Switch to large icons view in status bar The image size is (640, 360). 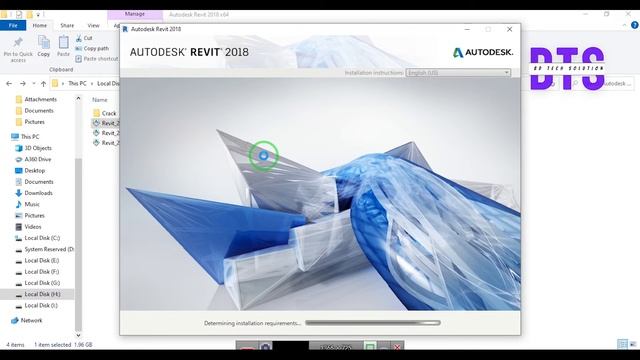click(633, 344)
